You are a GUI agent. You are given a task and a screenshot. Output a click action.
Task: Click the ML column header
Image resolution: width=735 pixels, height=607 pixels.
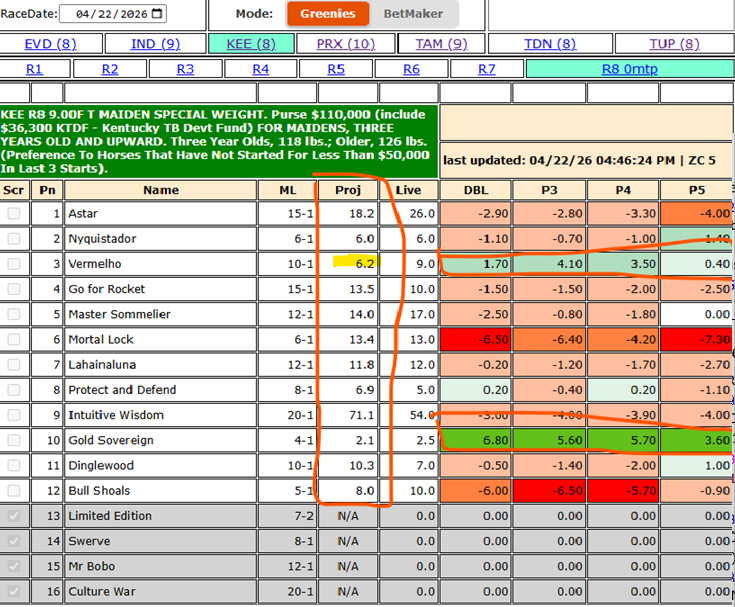[287, 190]
